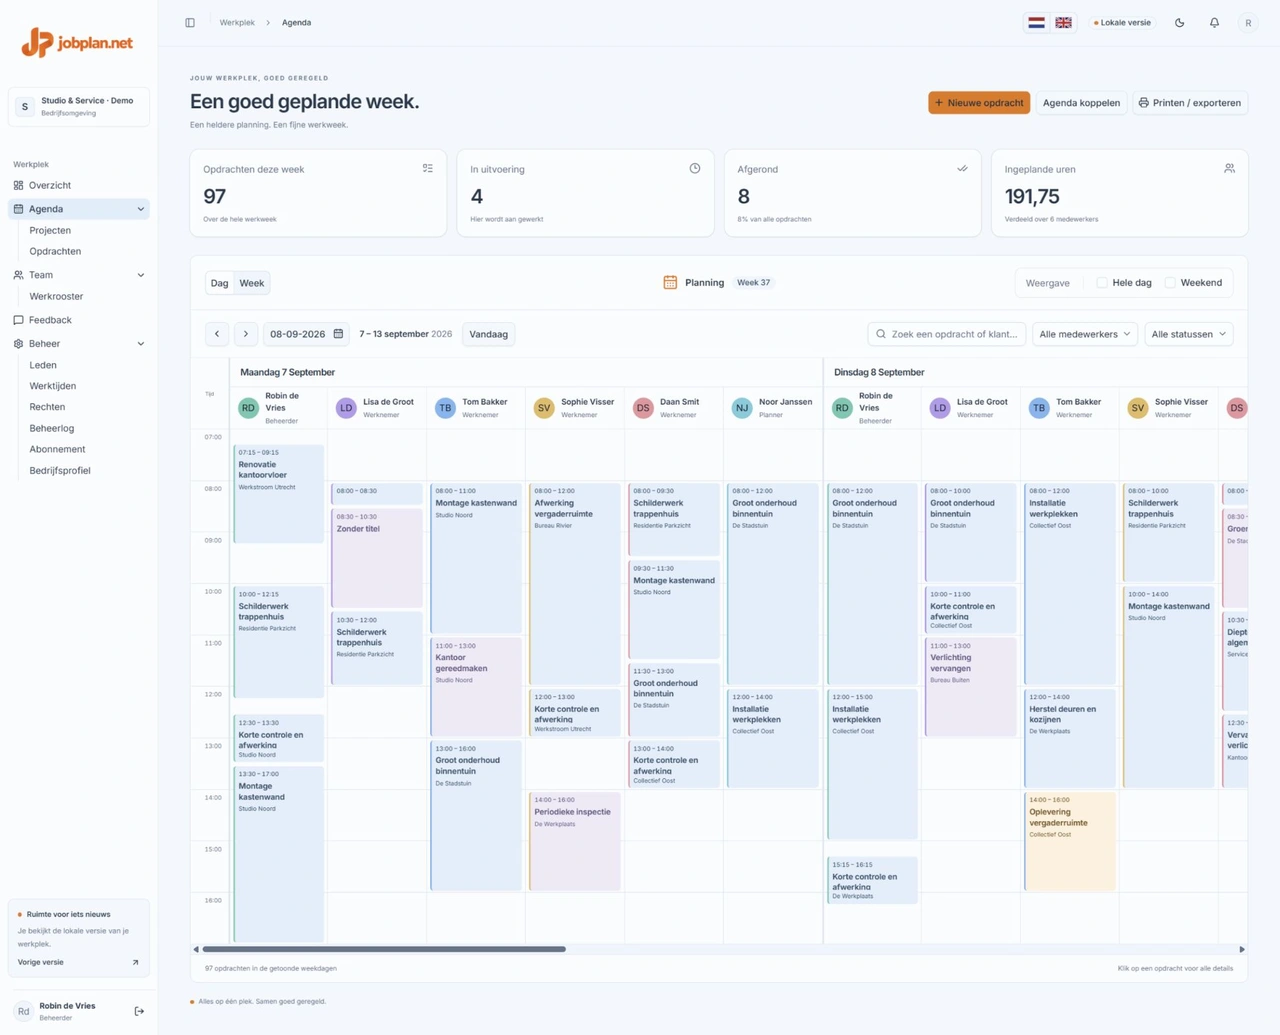1280x1035 pixels.
Task: Collapse the Agenda menu chevron
Action: point(141,209)
